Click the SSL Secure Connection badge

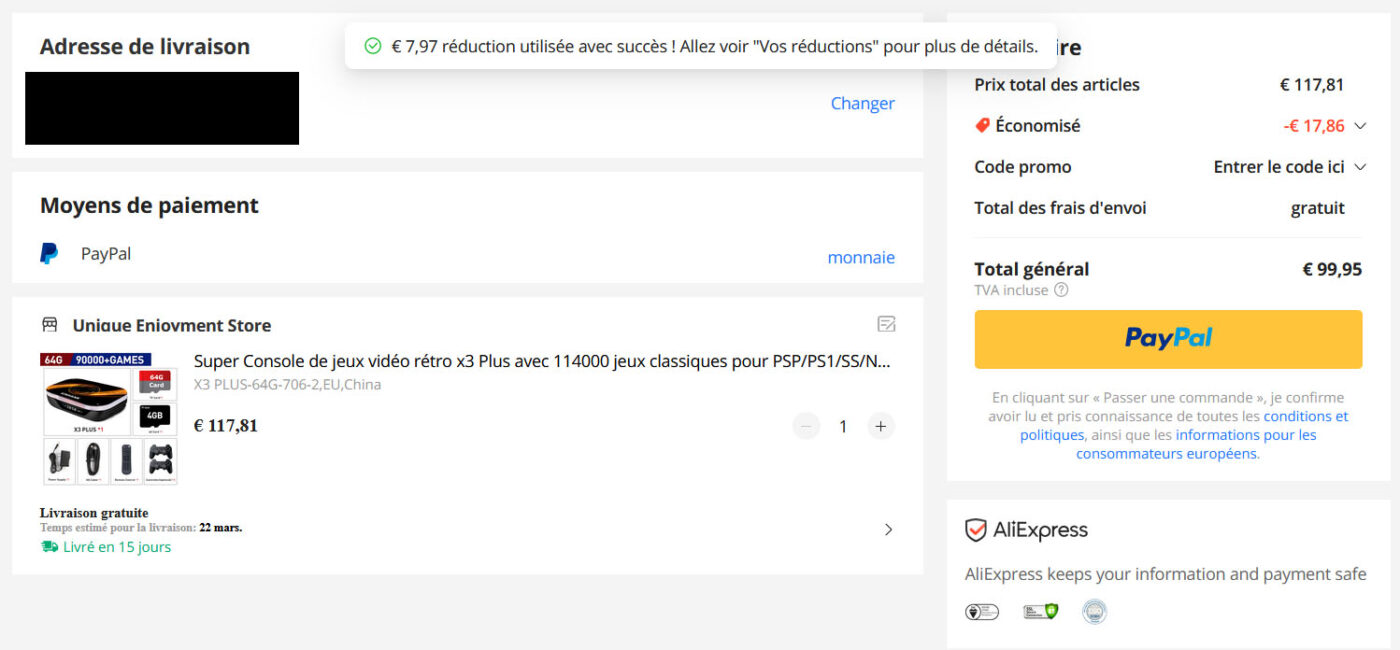click(1040, 611)
